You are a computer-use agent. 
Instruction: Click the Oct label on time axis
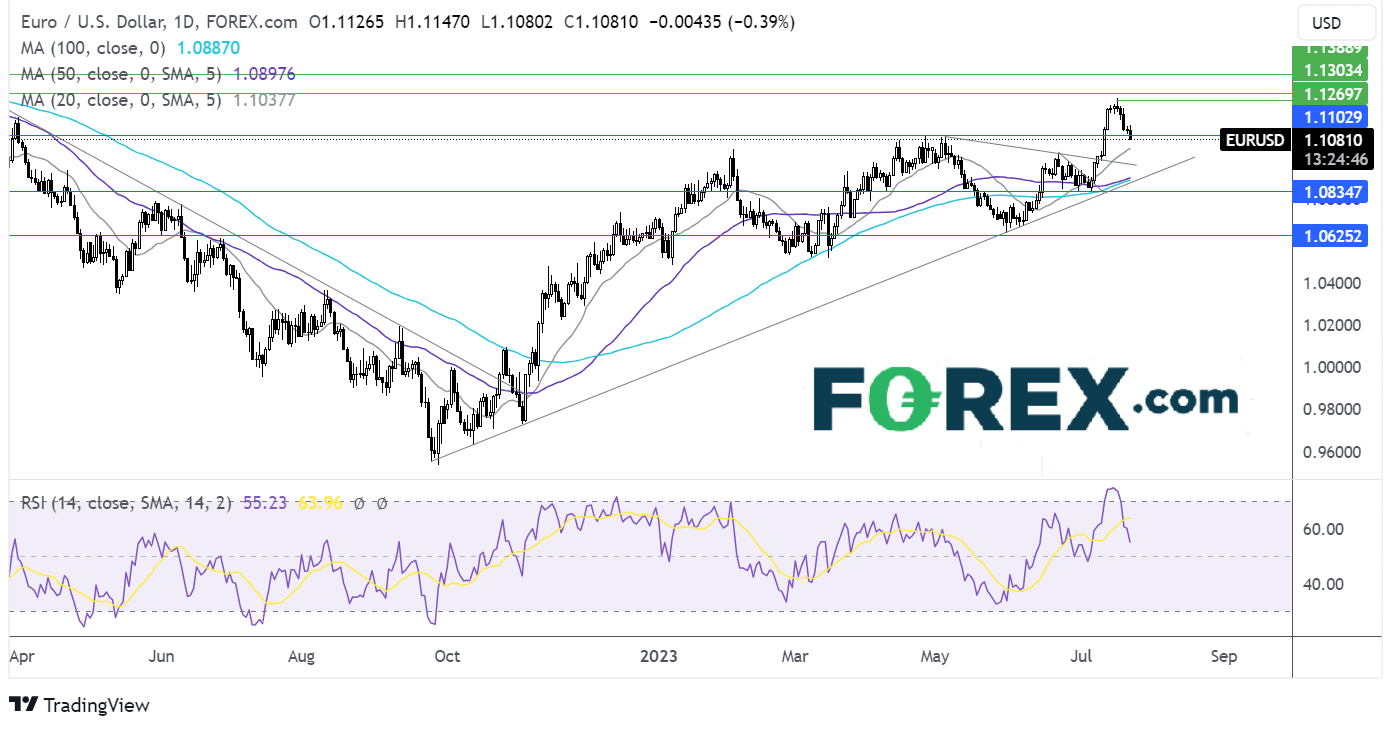point(447,657)
